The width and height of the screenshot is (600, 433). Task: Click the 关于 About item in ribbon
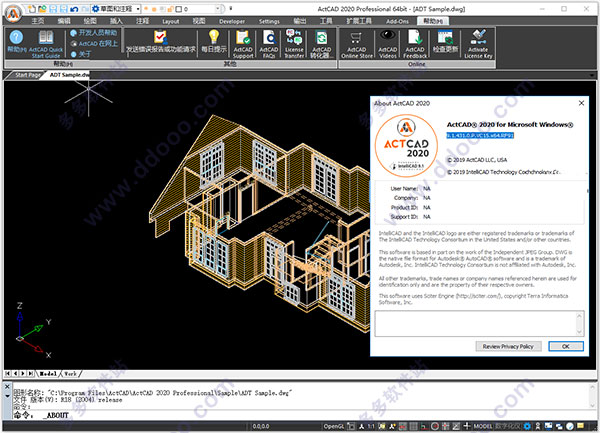pos(81,54)
